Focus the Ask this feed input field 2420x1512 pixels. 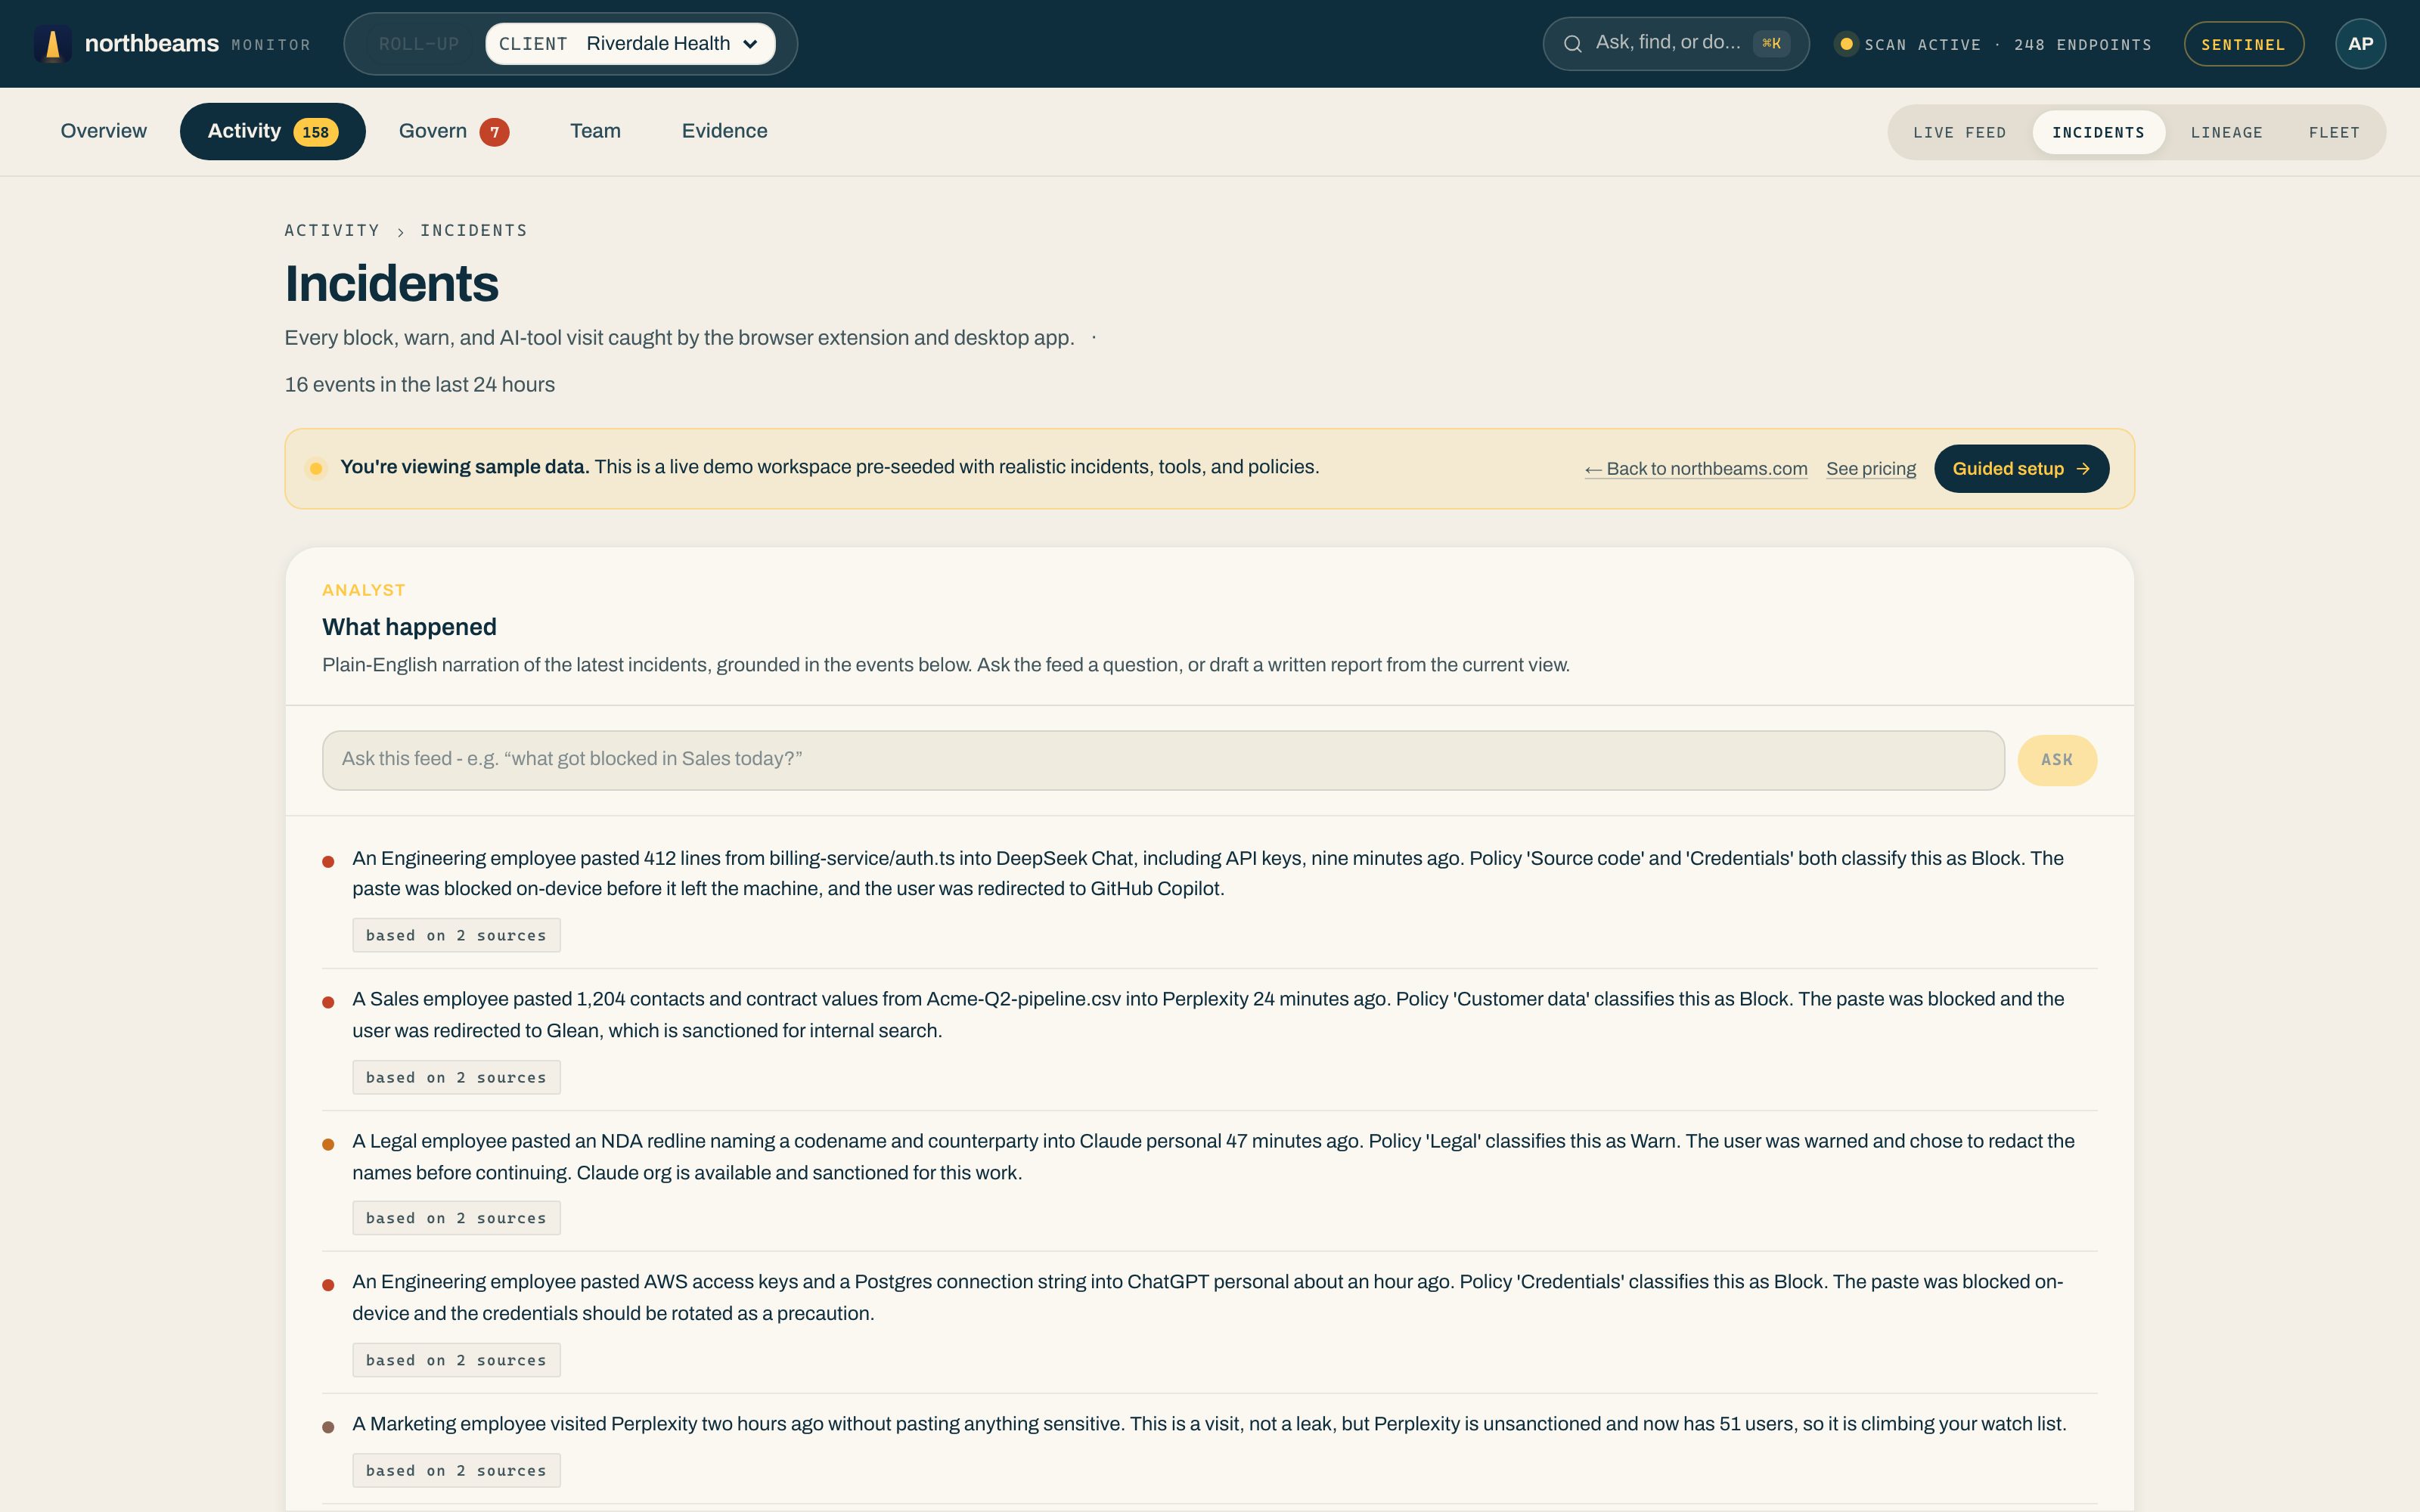tap(1163, 760)
